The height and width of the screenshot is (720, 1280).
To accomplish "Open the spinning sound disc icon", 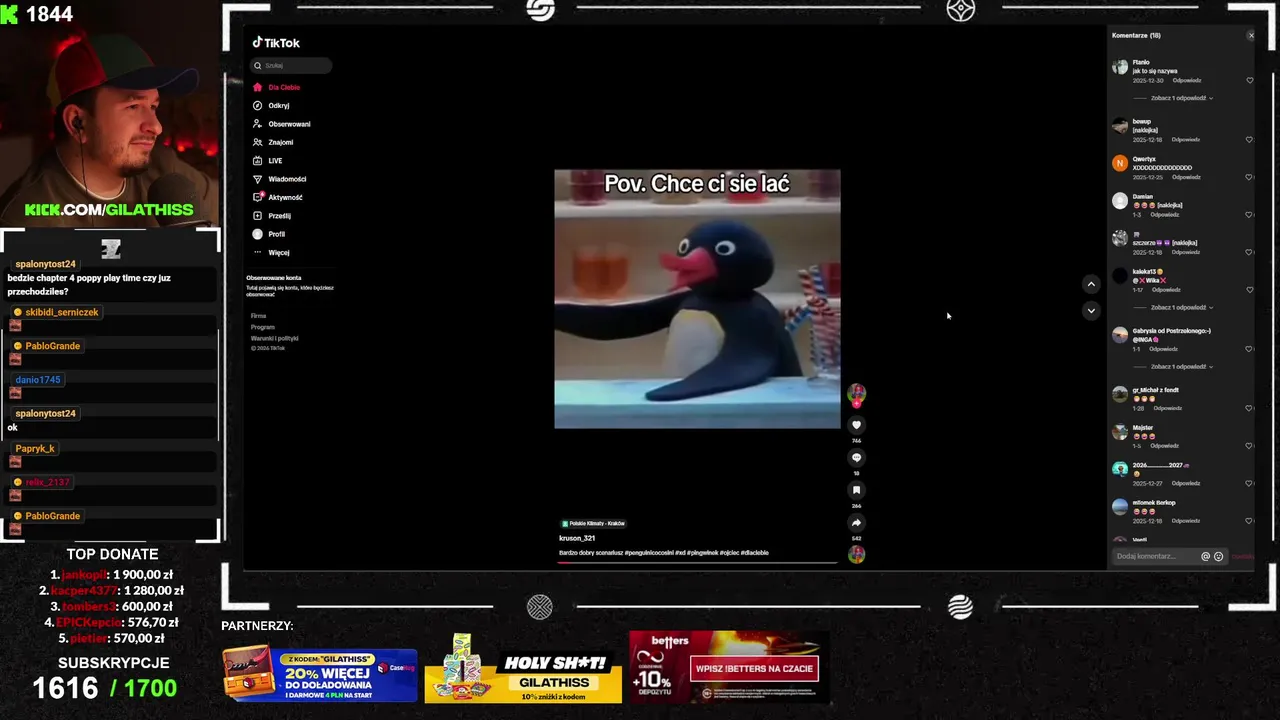I will (x=856, y=554).
